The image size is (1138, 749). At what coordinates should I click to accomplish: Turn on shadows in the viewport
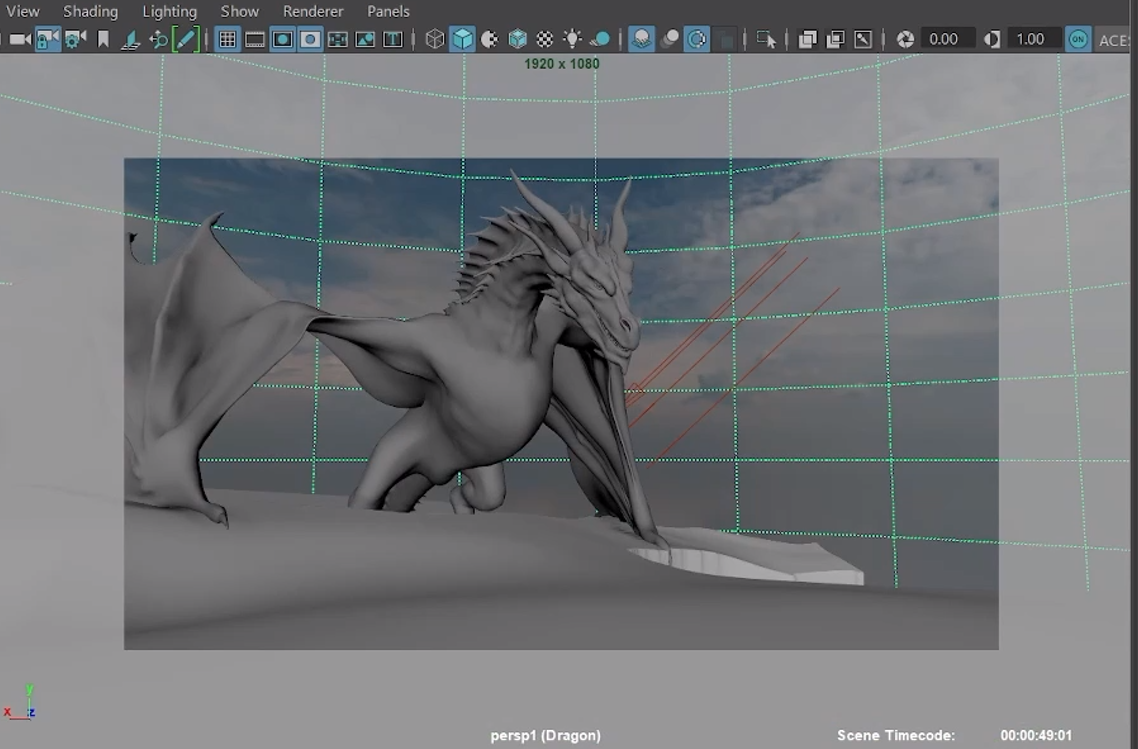click(x=602, y=40)
